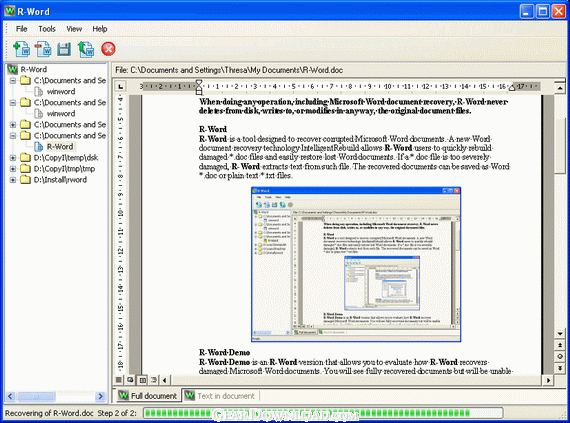Image resolution: width=570 pixels, height=423 pixels.
Task: Click the remove document toolbar icon
Action: coord(43,49)
